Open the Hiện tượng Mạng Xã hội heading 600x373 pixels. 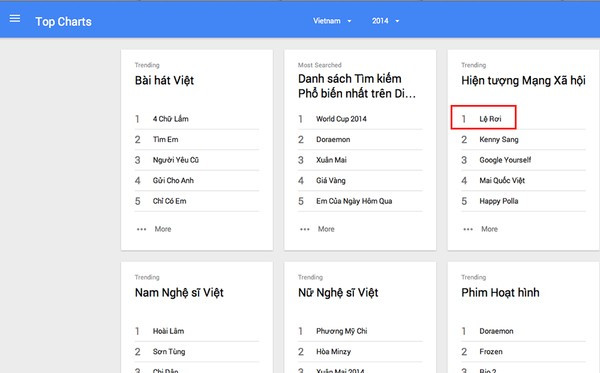(x=523, y=81)
